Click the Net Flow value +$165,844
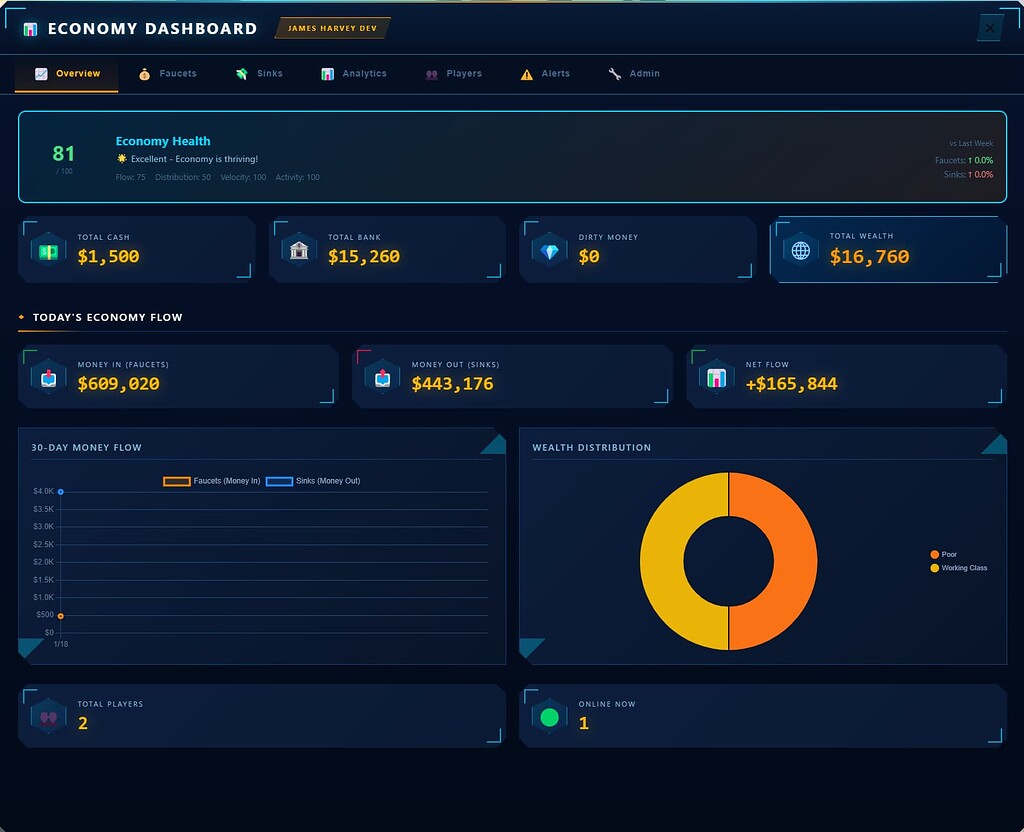The width and height of the screenshot is (1024, 832). [x=792, y=384]
